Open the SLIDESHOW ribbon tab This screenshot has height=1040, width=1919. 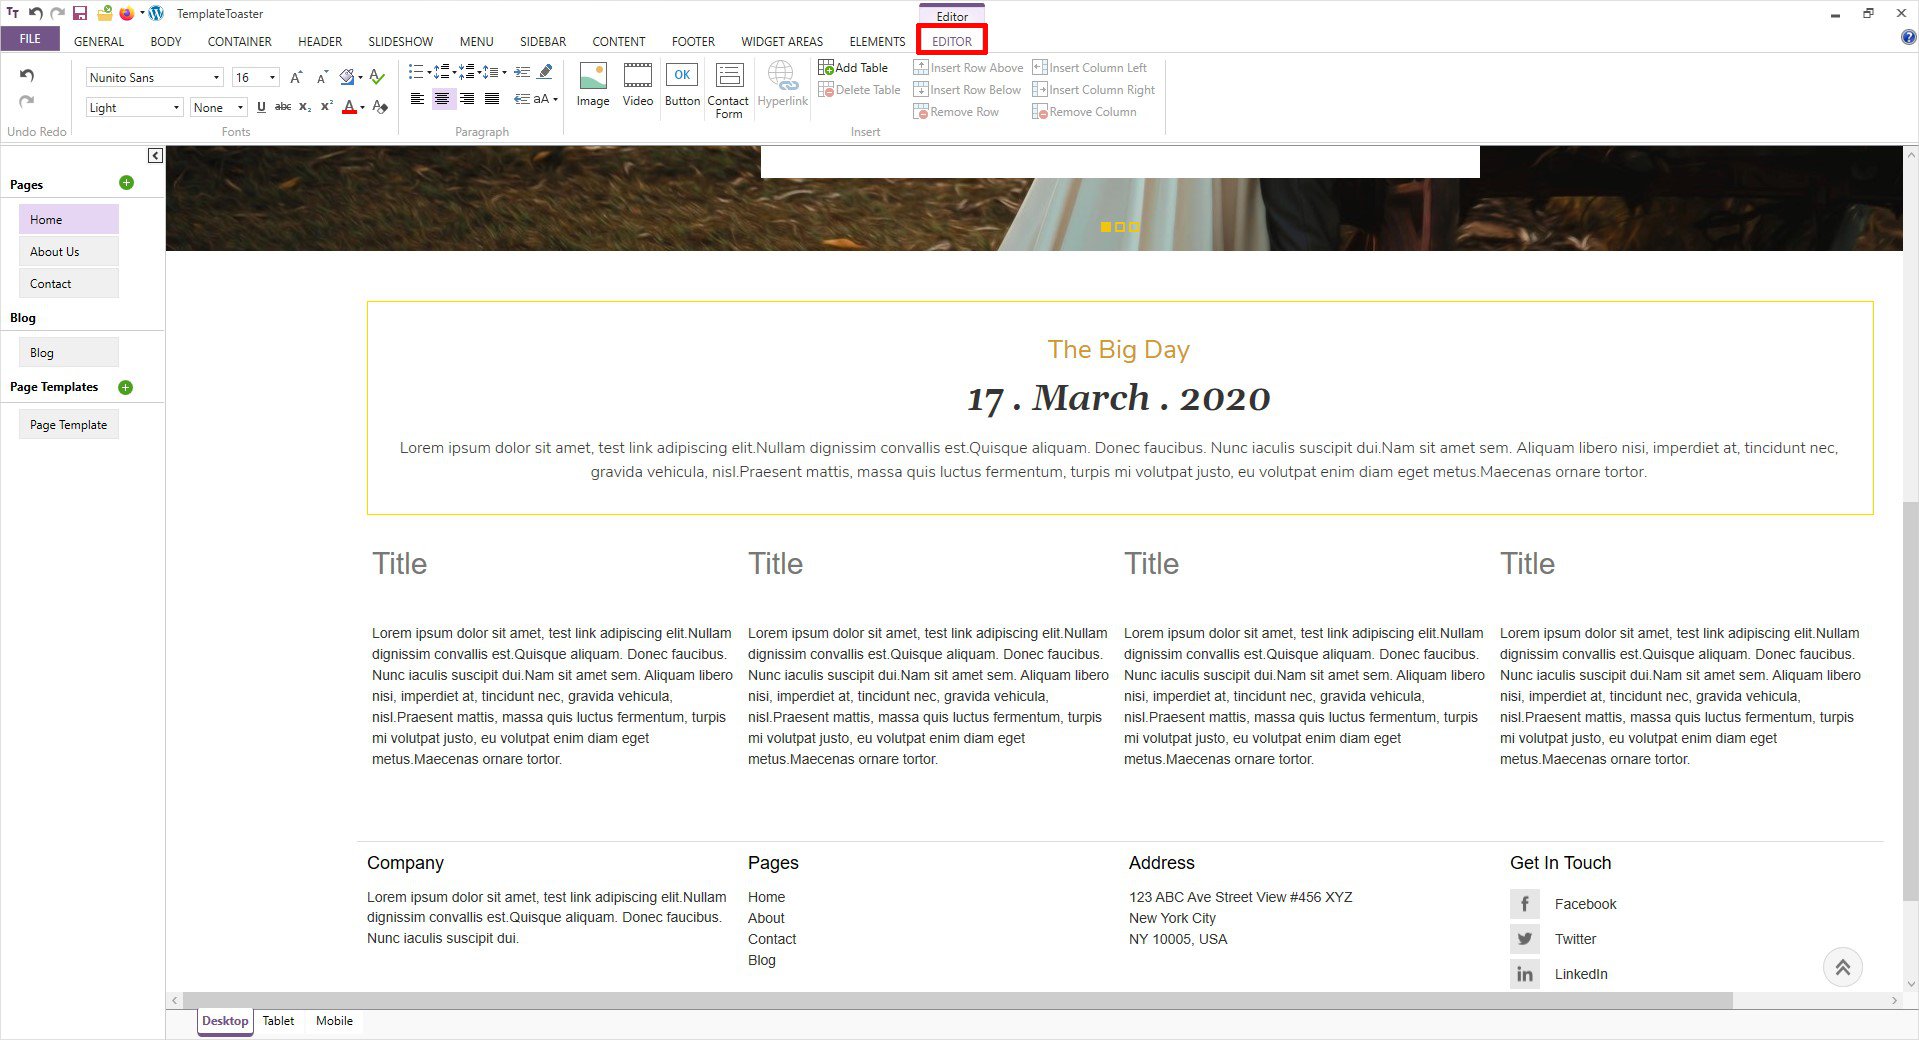pyautogui.click(x=400, y=41)
